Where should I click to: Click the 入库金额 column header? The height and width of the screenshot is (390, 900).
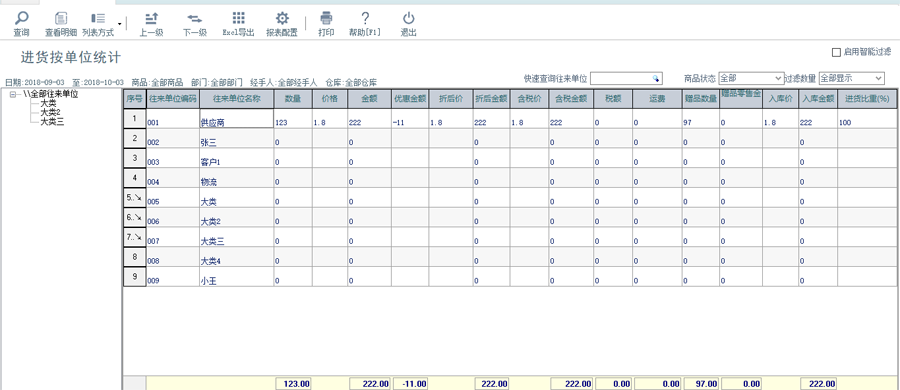818,98
